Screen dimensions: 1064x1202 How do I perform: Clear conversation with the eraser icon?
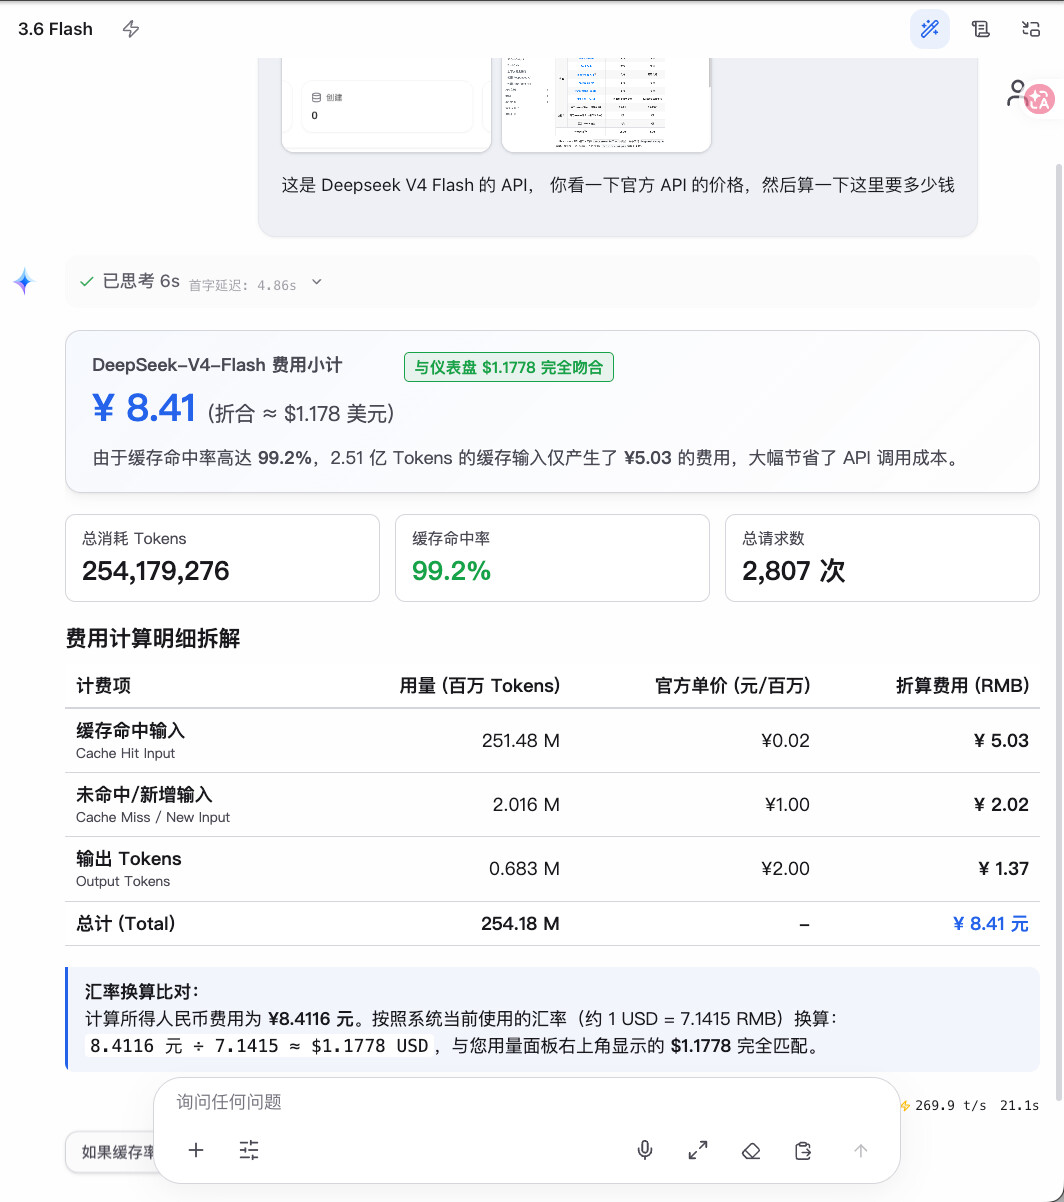click(x=751, y=1151)
